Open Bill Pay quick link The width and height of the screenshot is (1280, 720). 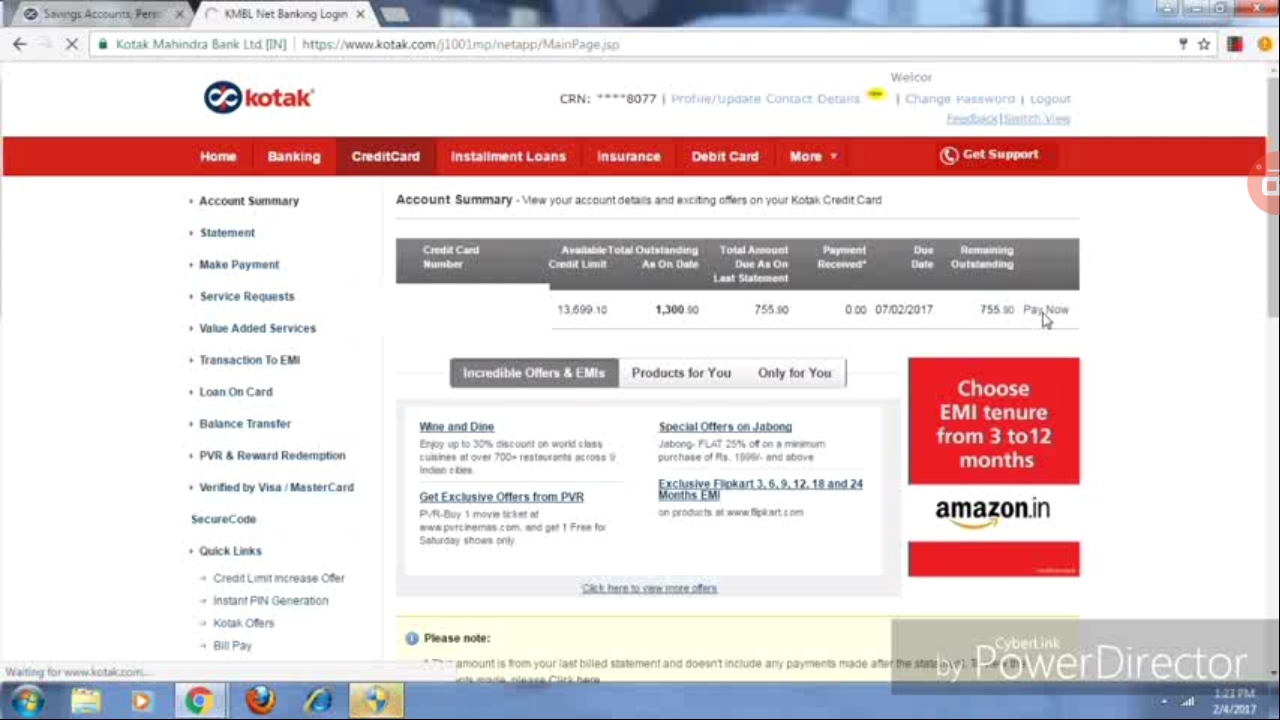232,646
